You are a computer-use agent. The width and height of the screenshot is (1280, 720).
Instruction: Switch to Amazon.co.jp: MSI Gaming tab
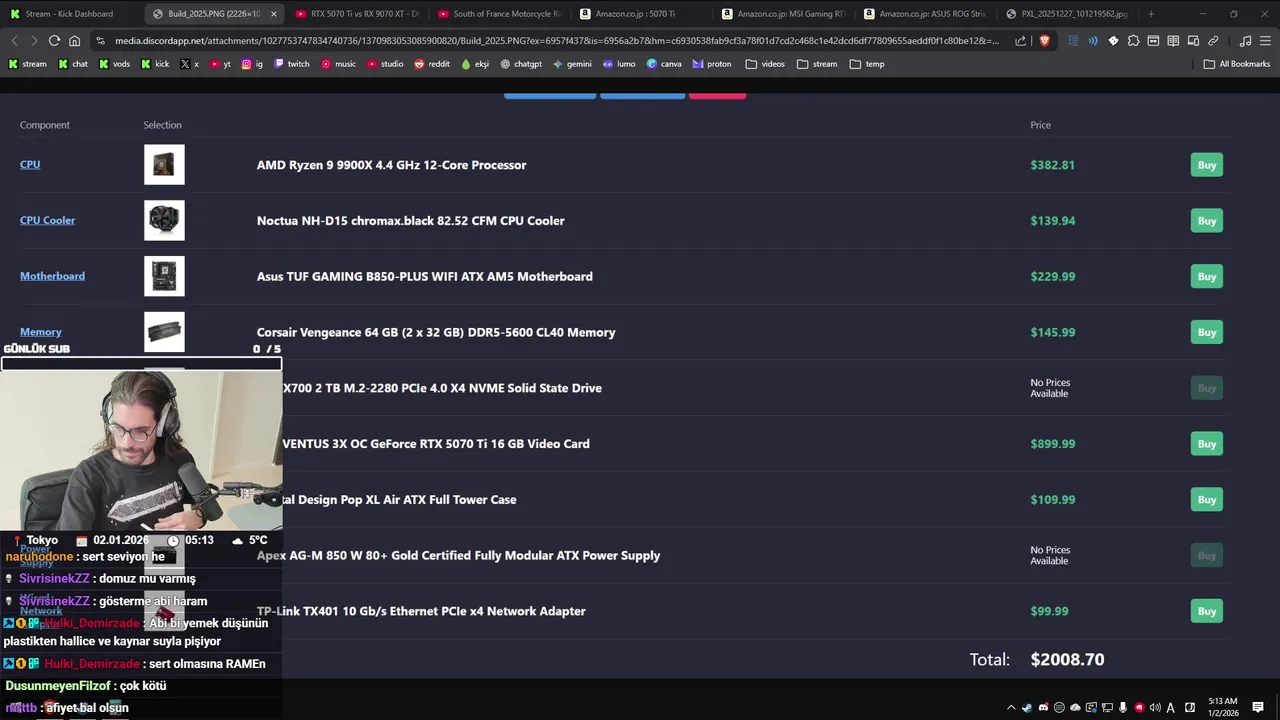[x=785, y=14]
